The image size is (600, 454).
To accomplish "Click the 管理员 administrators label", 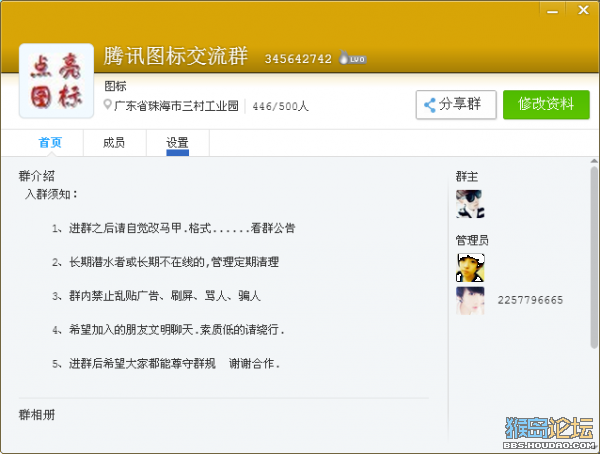I will [x=472, y=240].
